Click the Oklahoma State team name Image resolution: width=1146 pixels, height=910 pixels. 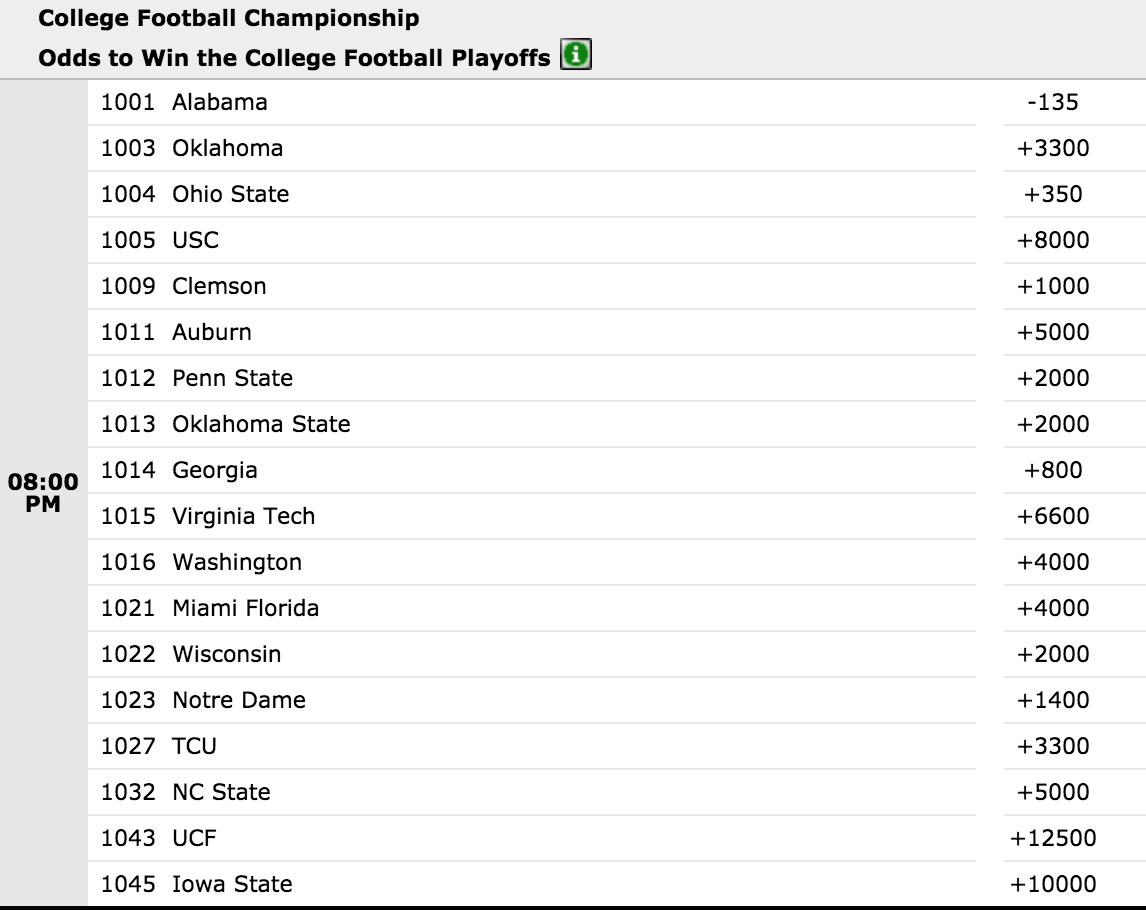(261, 424)
